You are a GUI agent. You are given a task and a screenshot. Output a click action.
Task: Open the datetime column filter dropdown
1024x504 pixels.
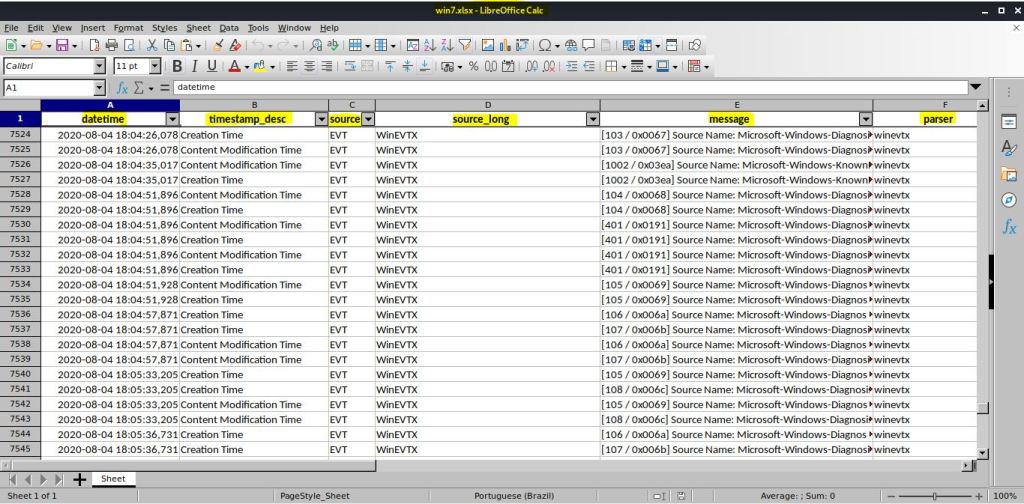172,119
